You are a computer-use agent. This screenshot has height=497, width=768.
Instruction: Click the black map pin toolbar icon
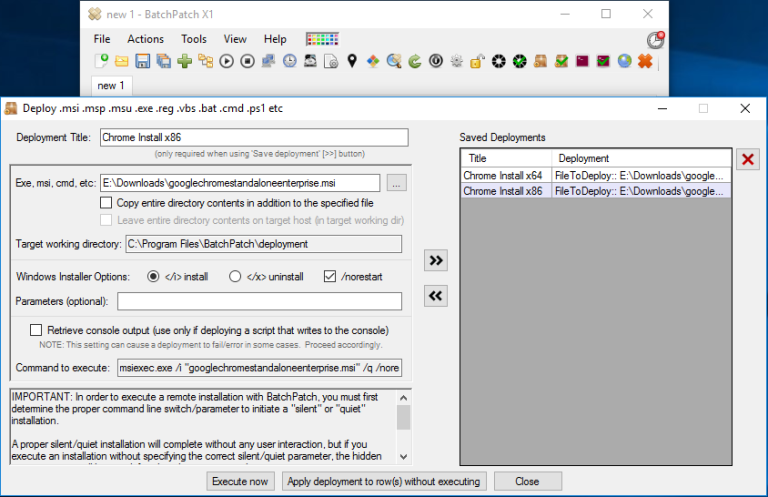click(352, 62)
